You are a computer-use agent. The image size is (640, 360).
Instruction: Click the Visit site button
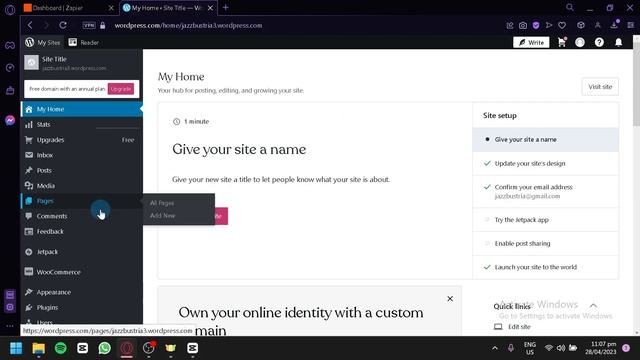[x=600, y=87]
